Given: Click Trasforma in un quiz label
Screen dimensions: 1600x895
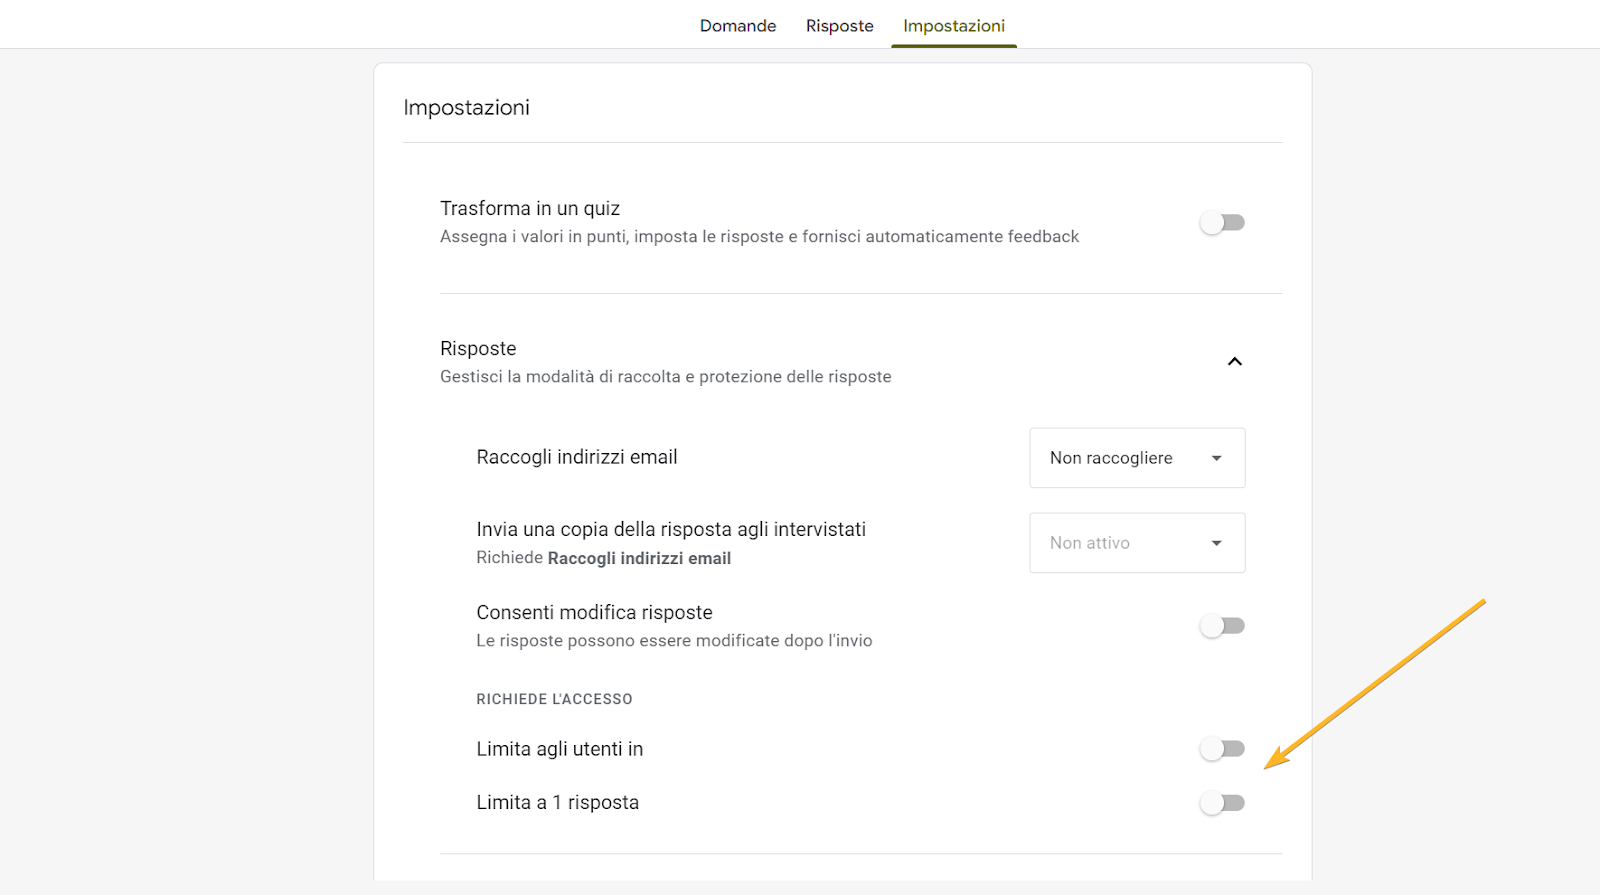Looking at the screenshot, I should coord(530,209).
